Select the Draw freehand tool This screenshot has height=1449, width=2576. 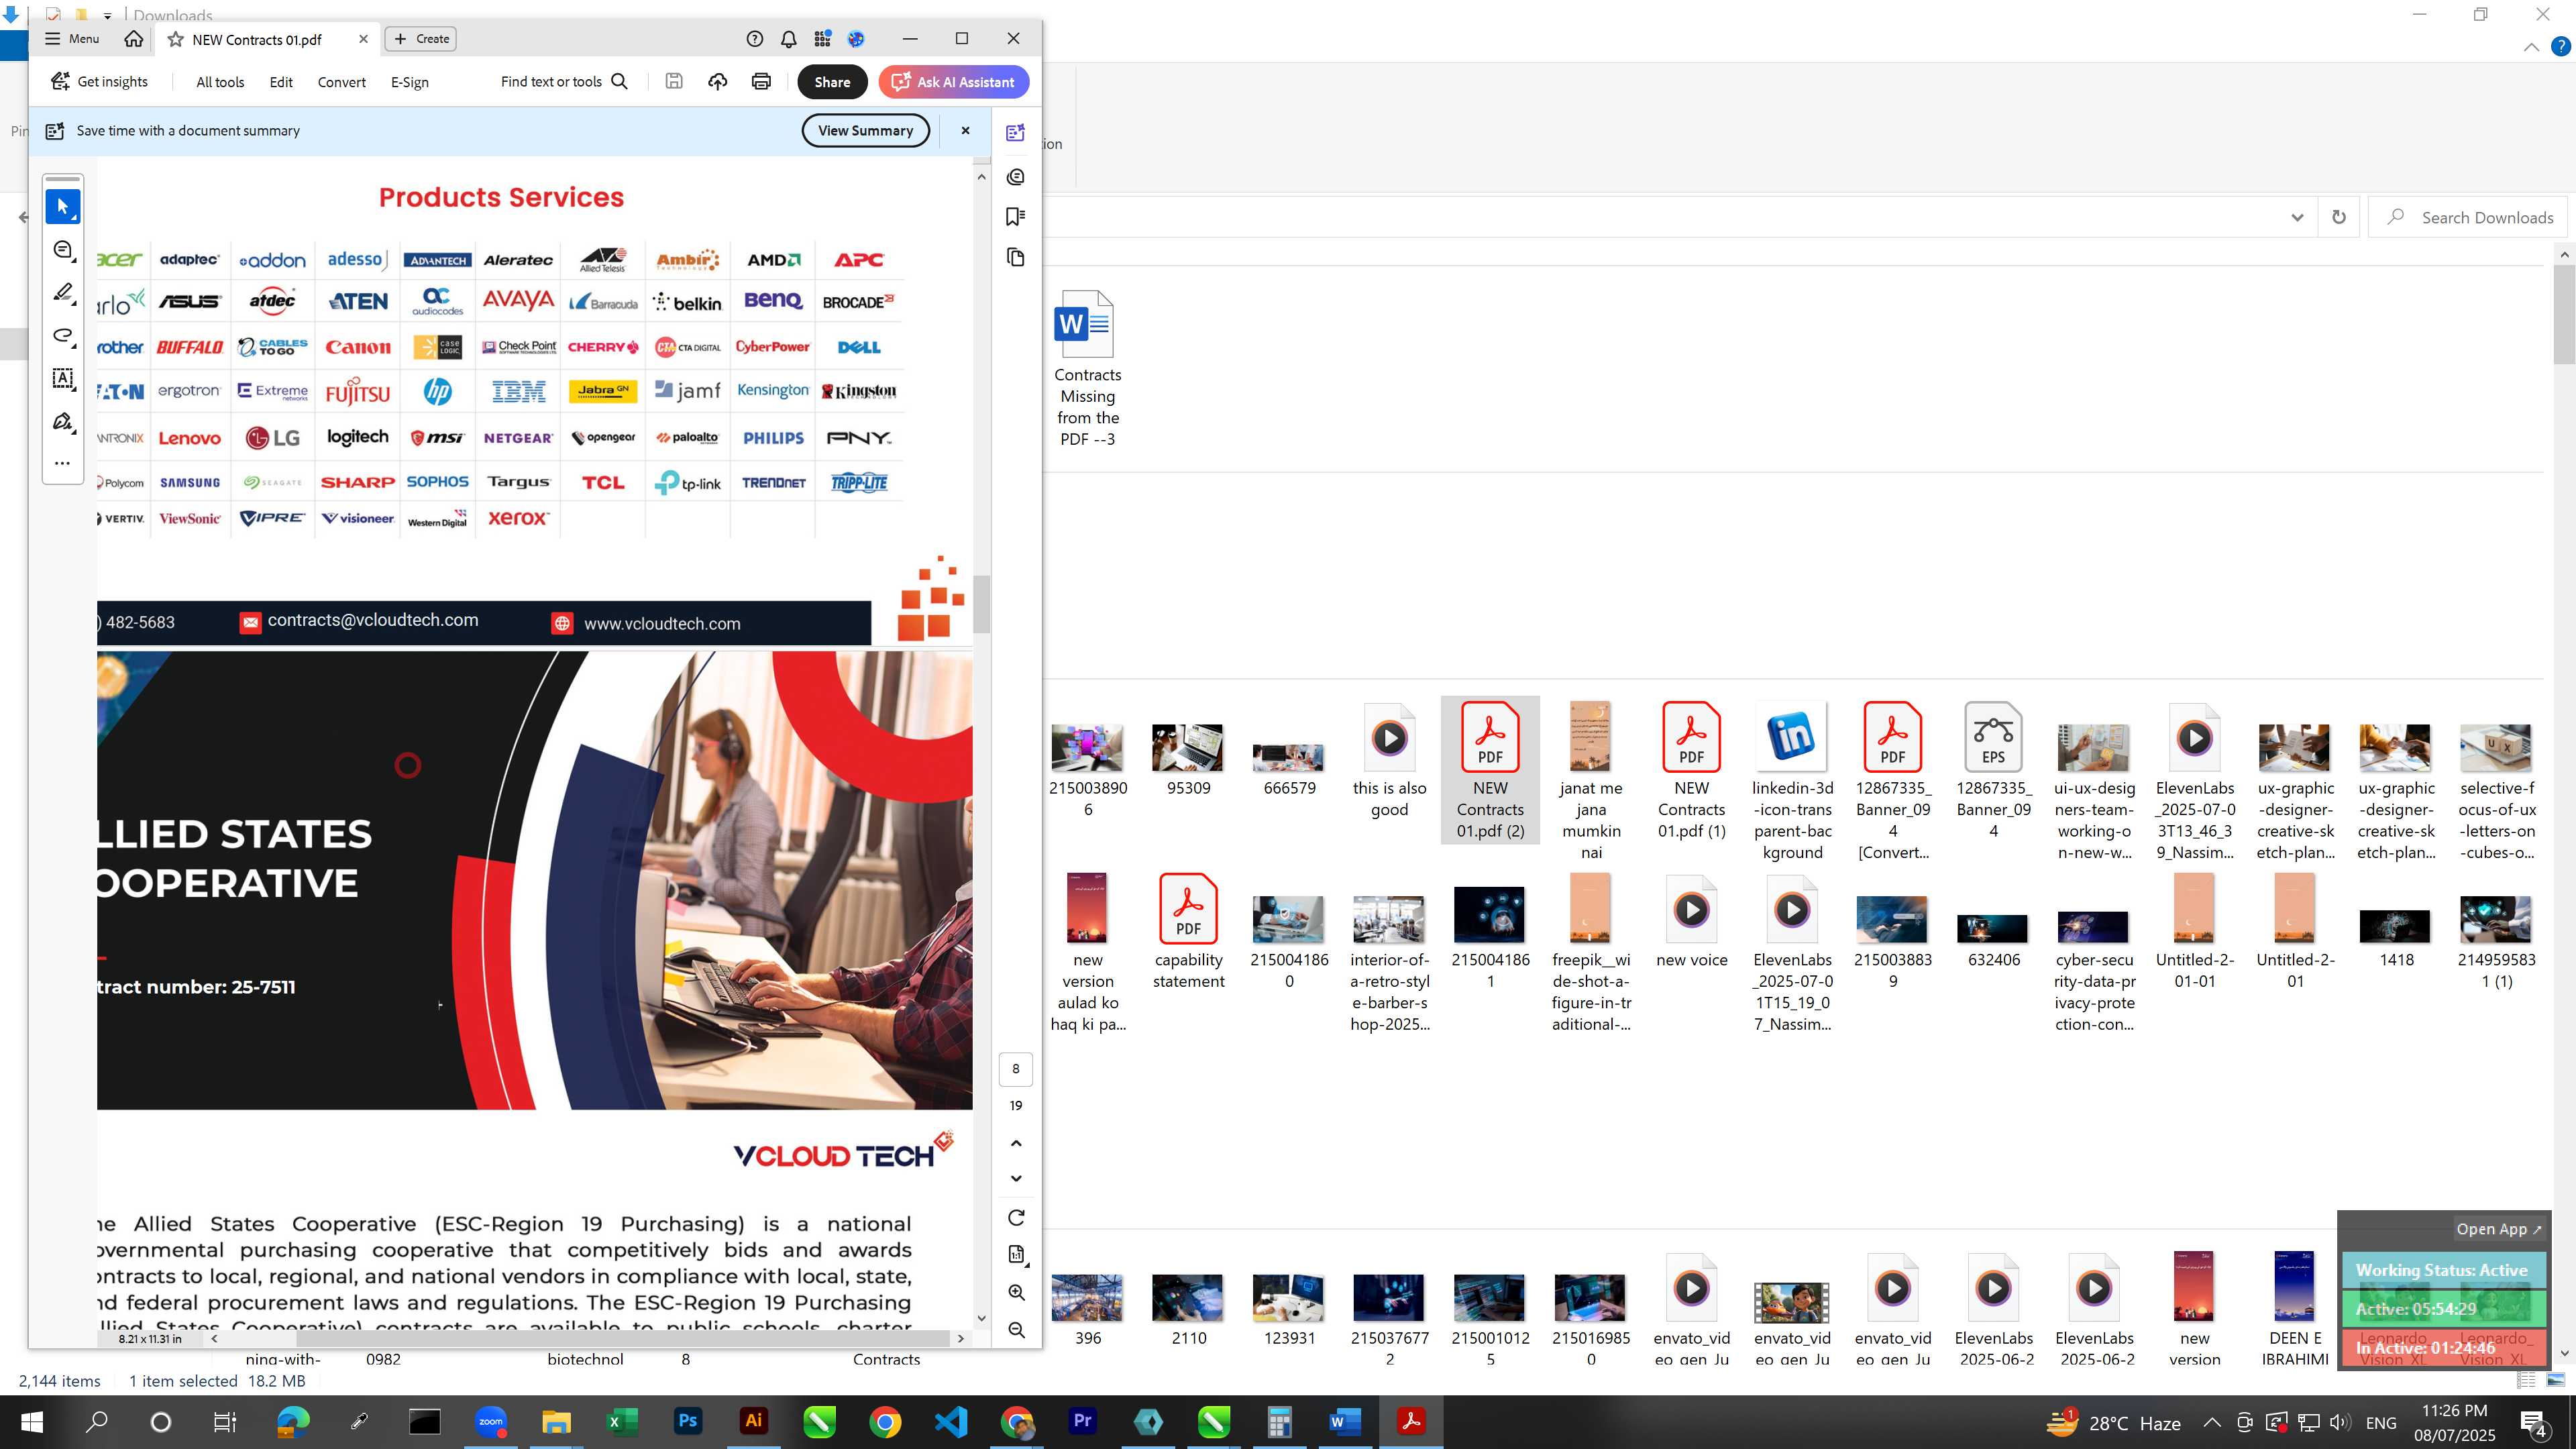63,336
